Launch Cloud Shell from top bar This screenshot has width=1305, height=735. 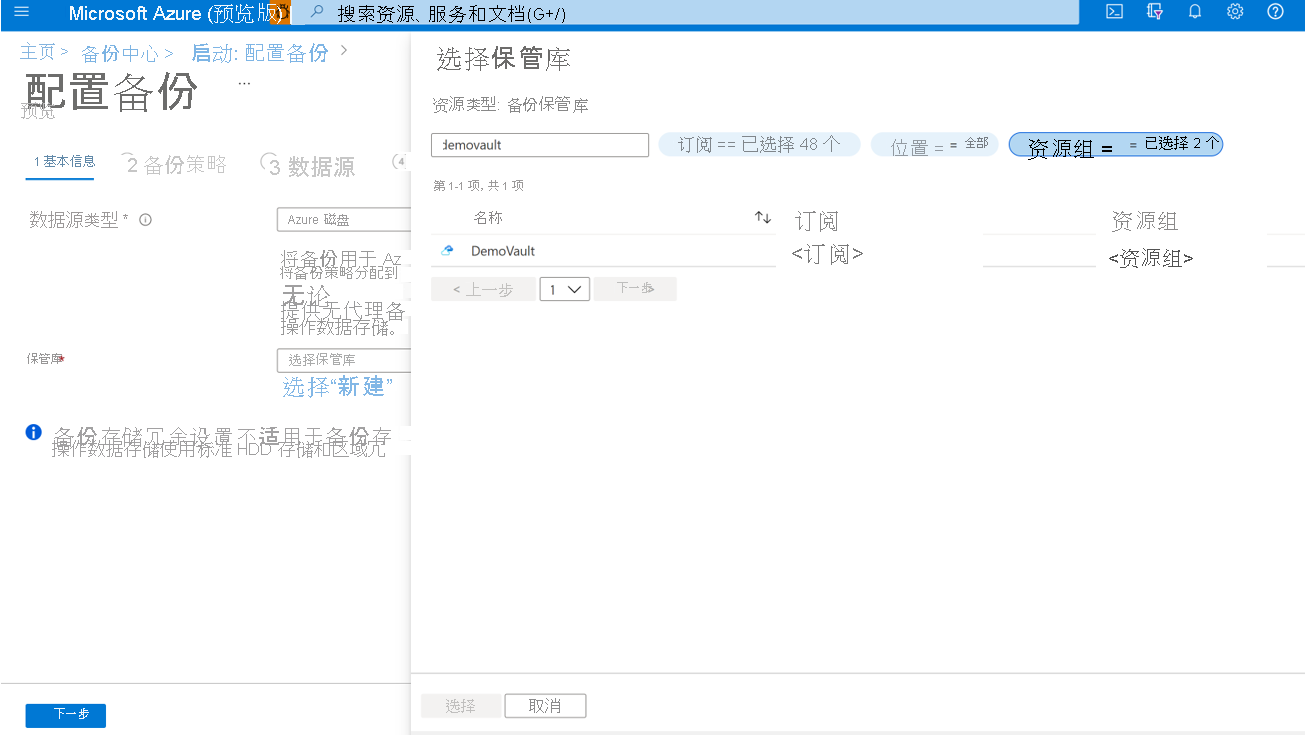tap(1115, 12)
